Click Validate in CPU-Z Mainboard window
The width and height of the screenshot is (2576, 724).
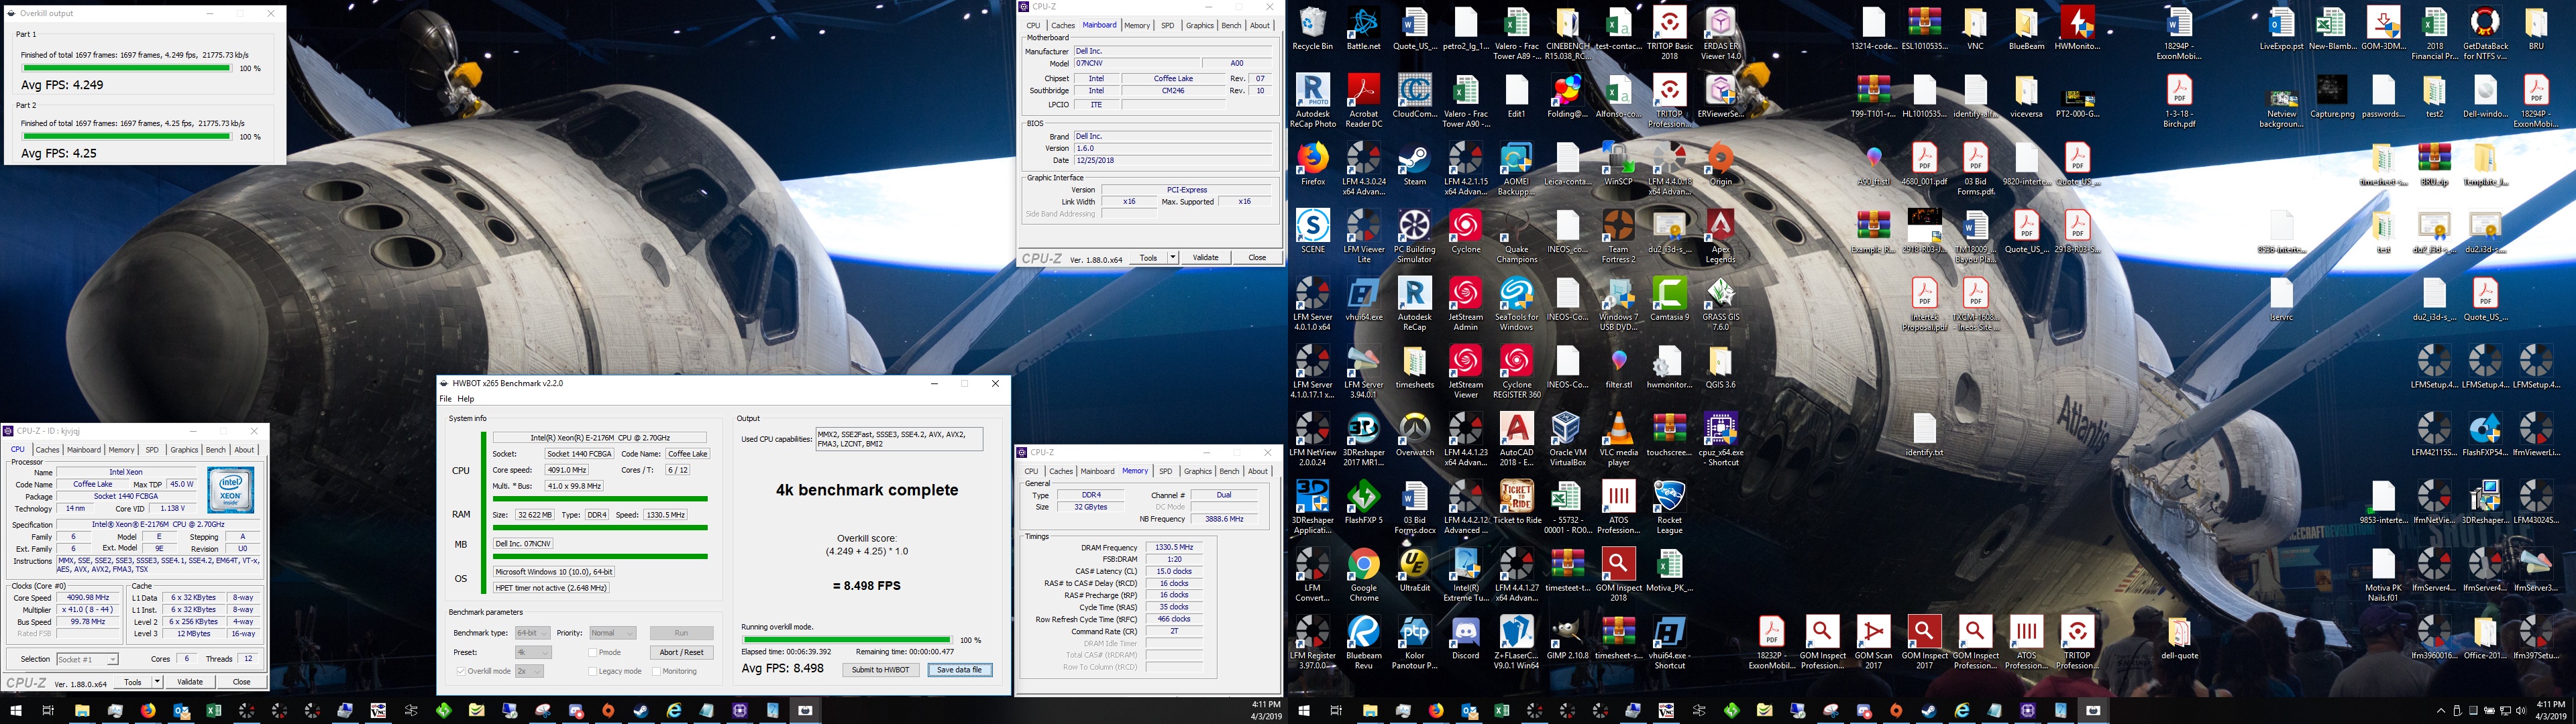click(1206, 258)
